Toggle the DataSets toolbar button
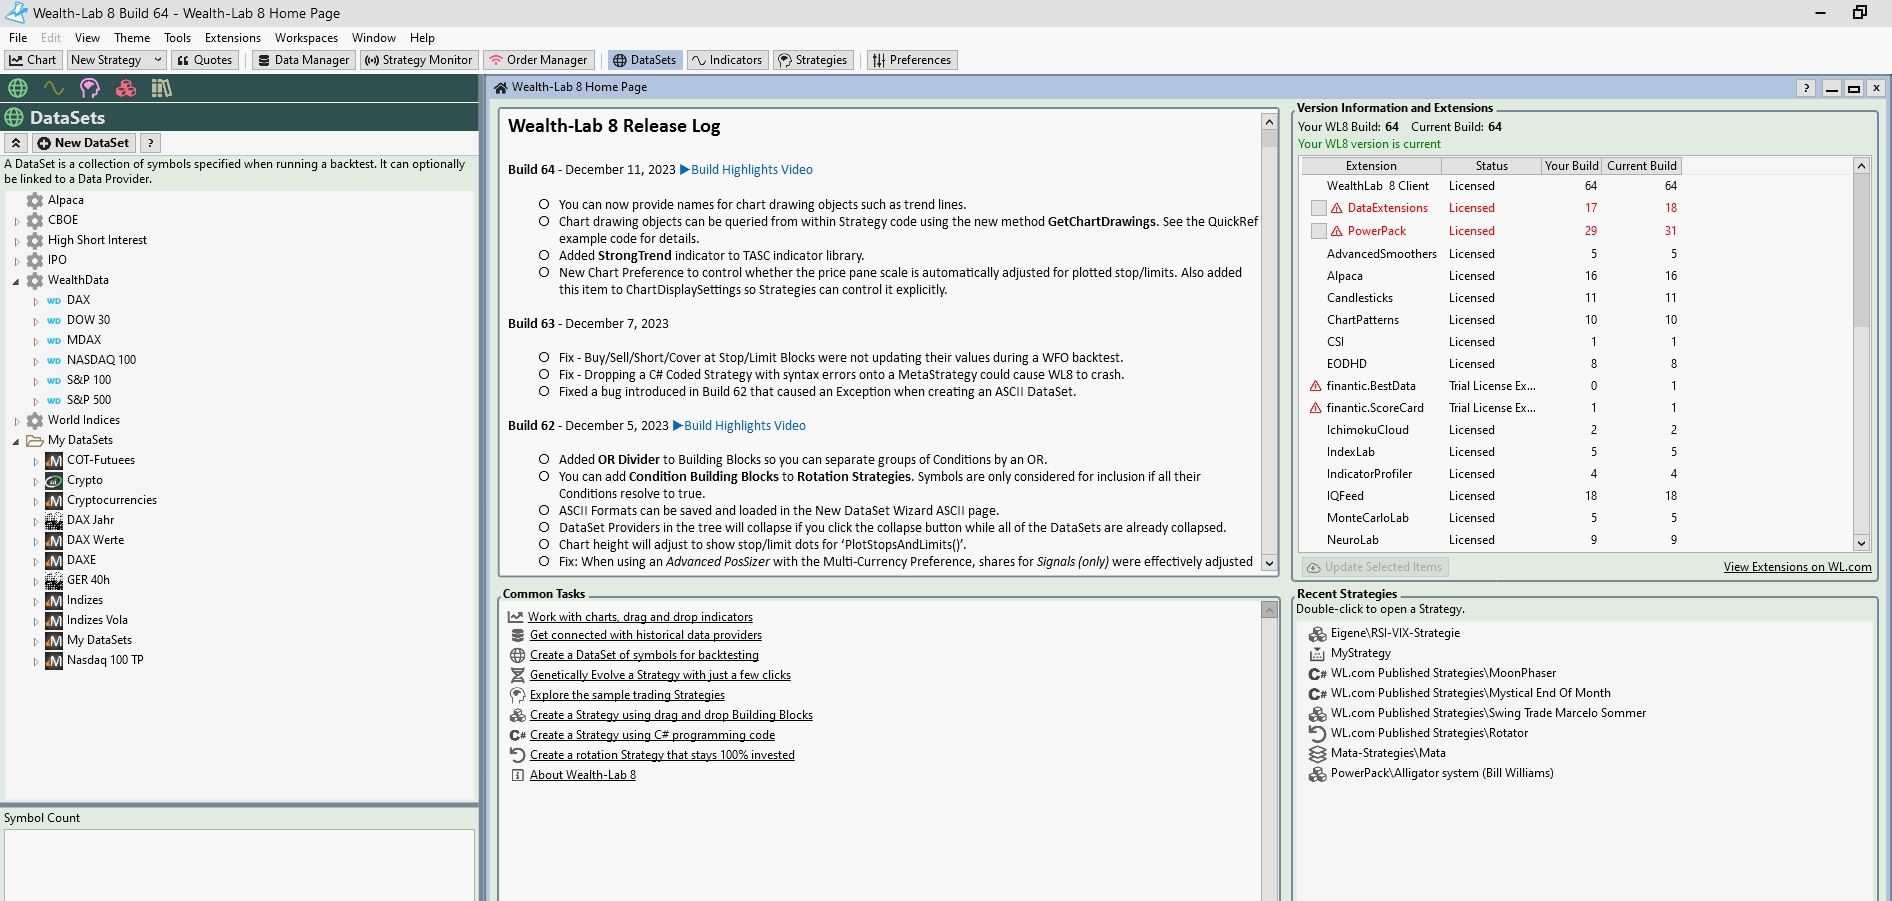 pos(645,60)
